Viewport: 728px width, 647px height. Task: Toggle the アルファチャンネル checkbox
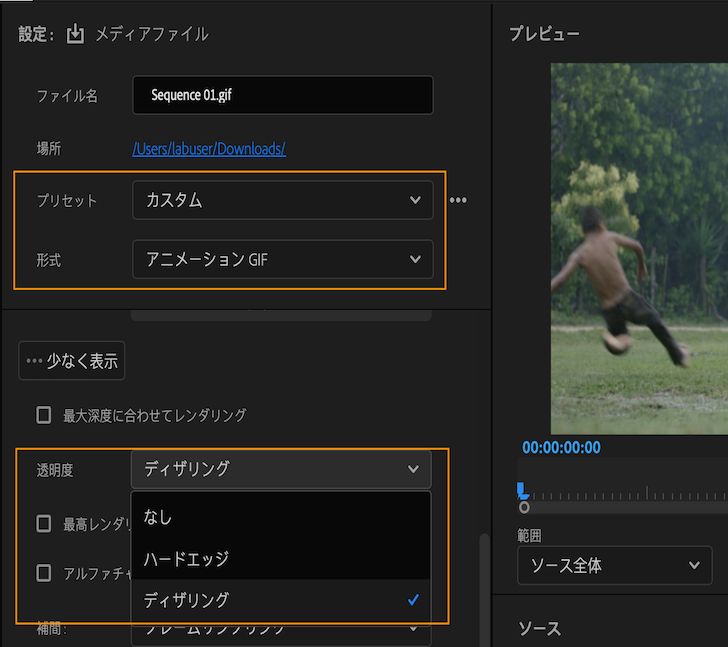[x=44, y=573]
